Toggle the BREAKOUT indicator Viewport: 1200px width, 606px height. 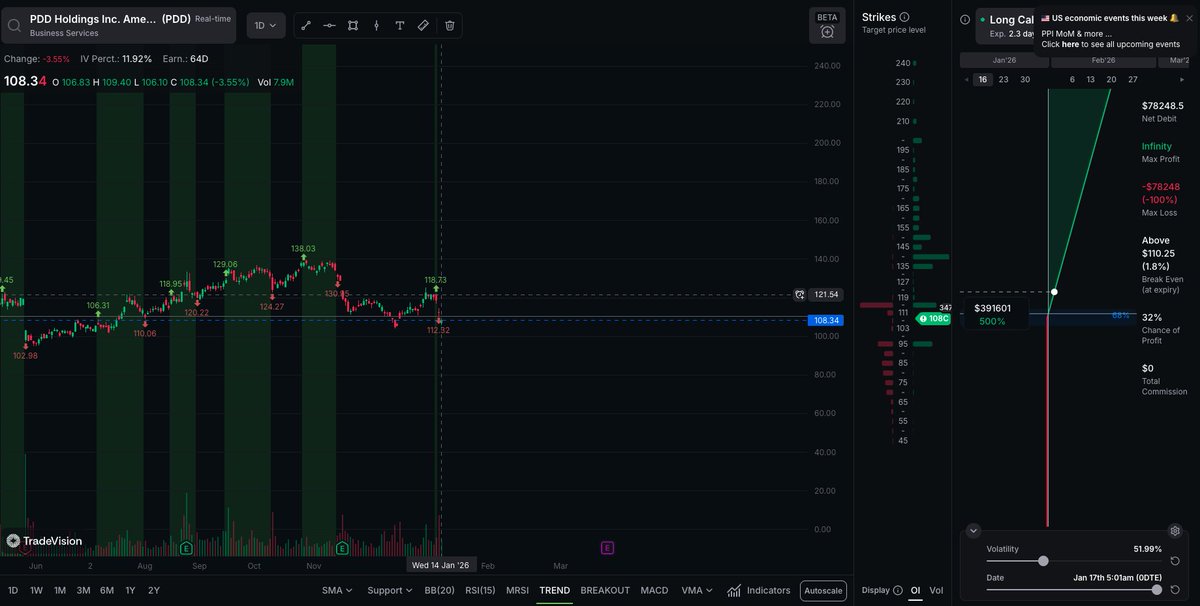coord(605,590)
